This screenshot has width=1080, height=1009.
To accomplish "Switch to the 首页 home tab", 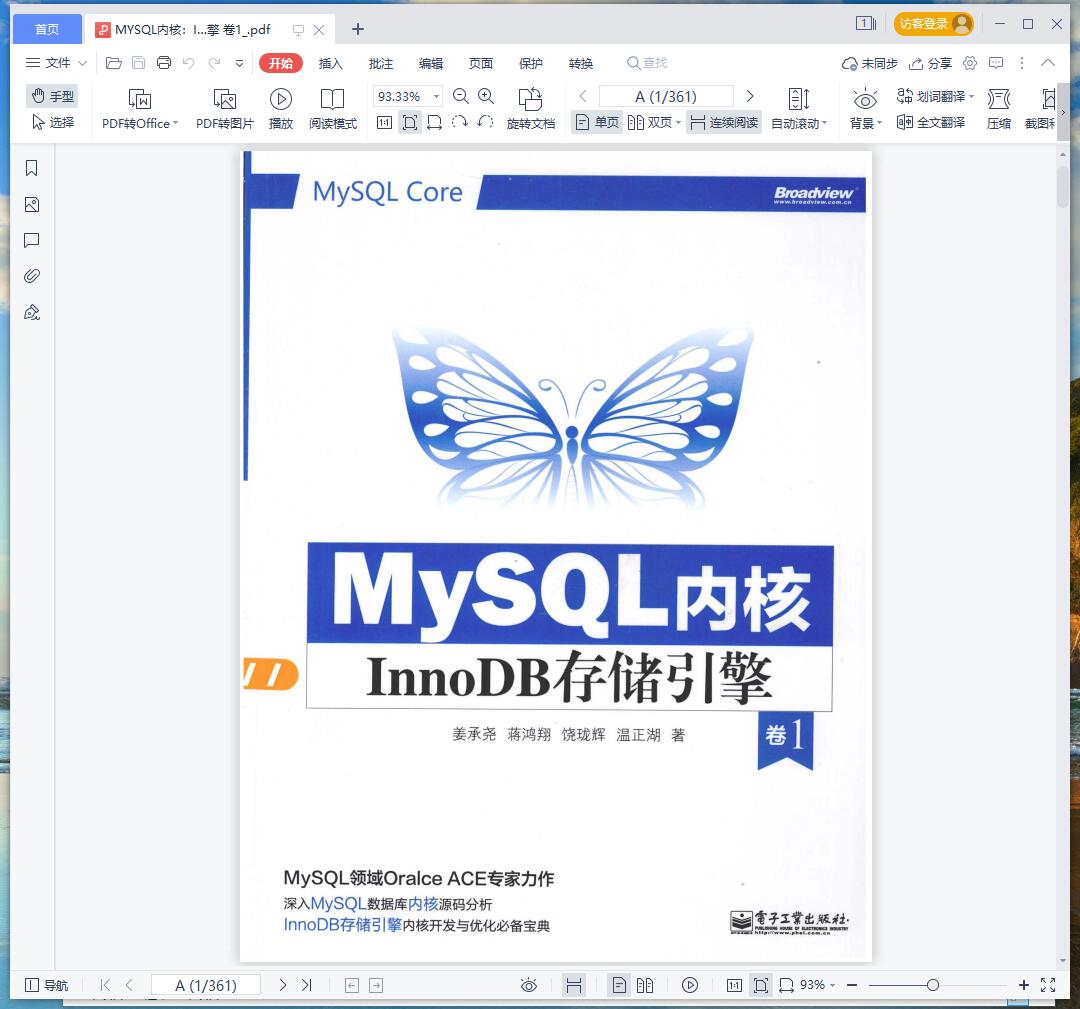I will pyautogui.click(x=47, y=29).
